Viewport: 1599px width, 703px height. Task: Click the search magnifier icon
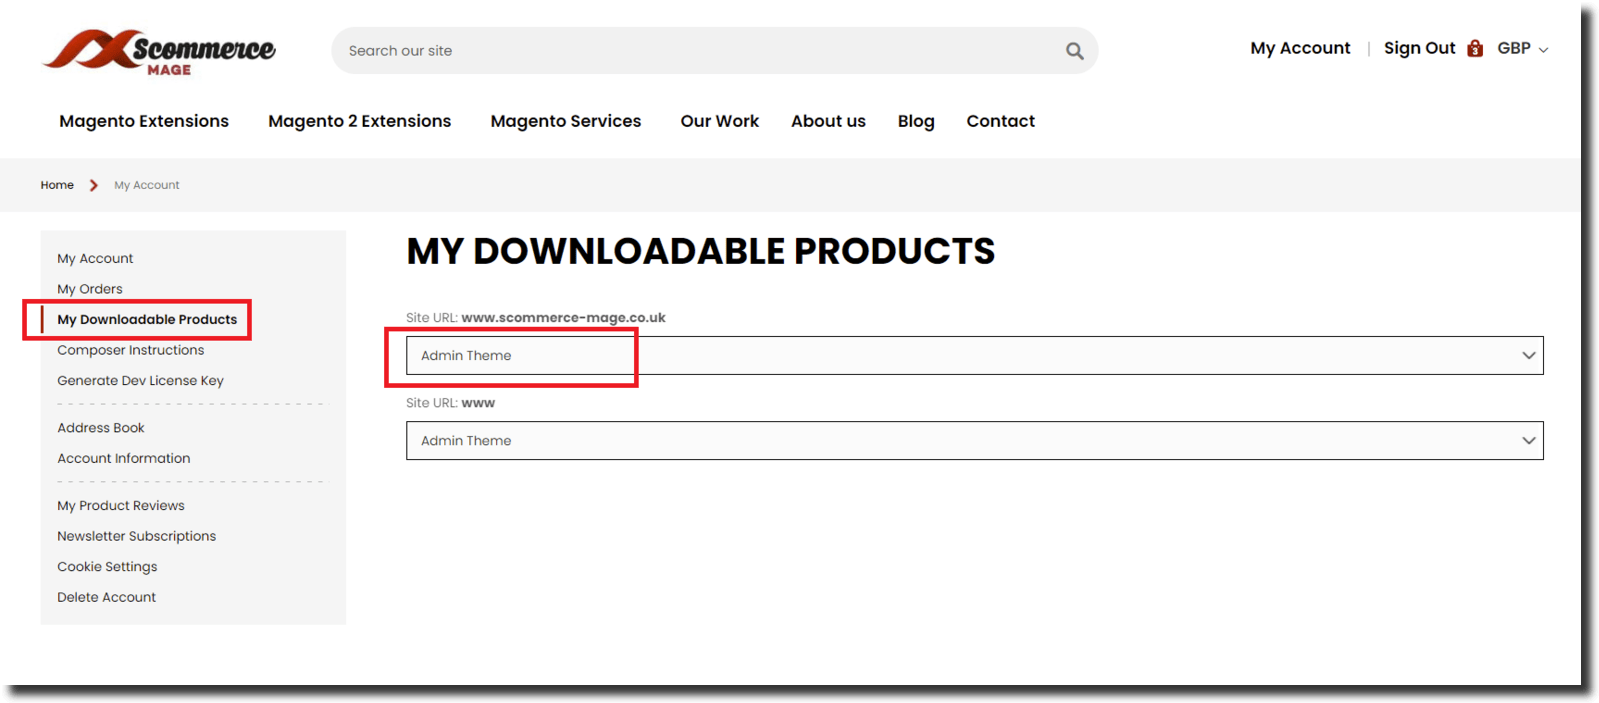click(x=1074, y=51)
